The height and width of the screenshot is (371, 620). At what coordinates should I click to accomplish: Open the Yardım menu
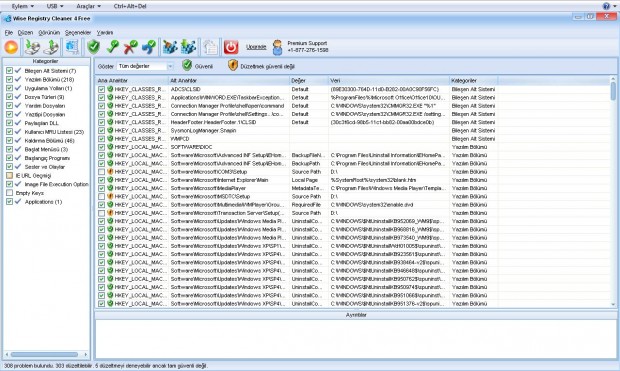click(105, 32)
